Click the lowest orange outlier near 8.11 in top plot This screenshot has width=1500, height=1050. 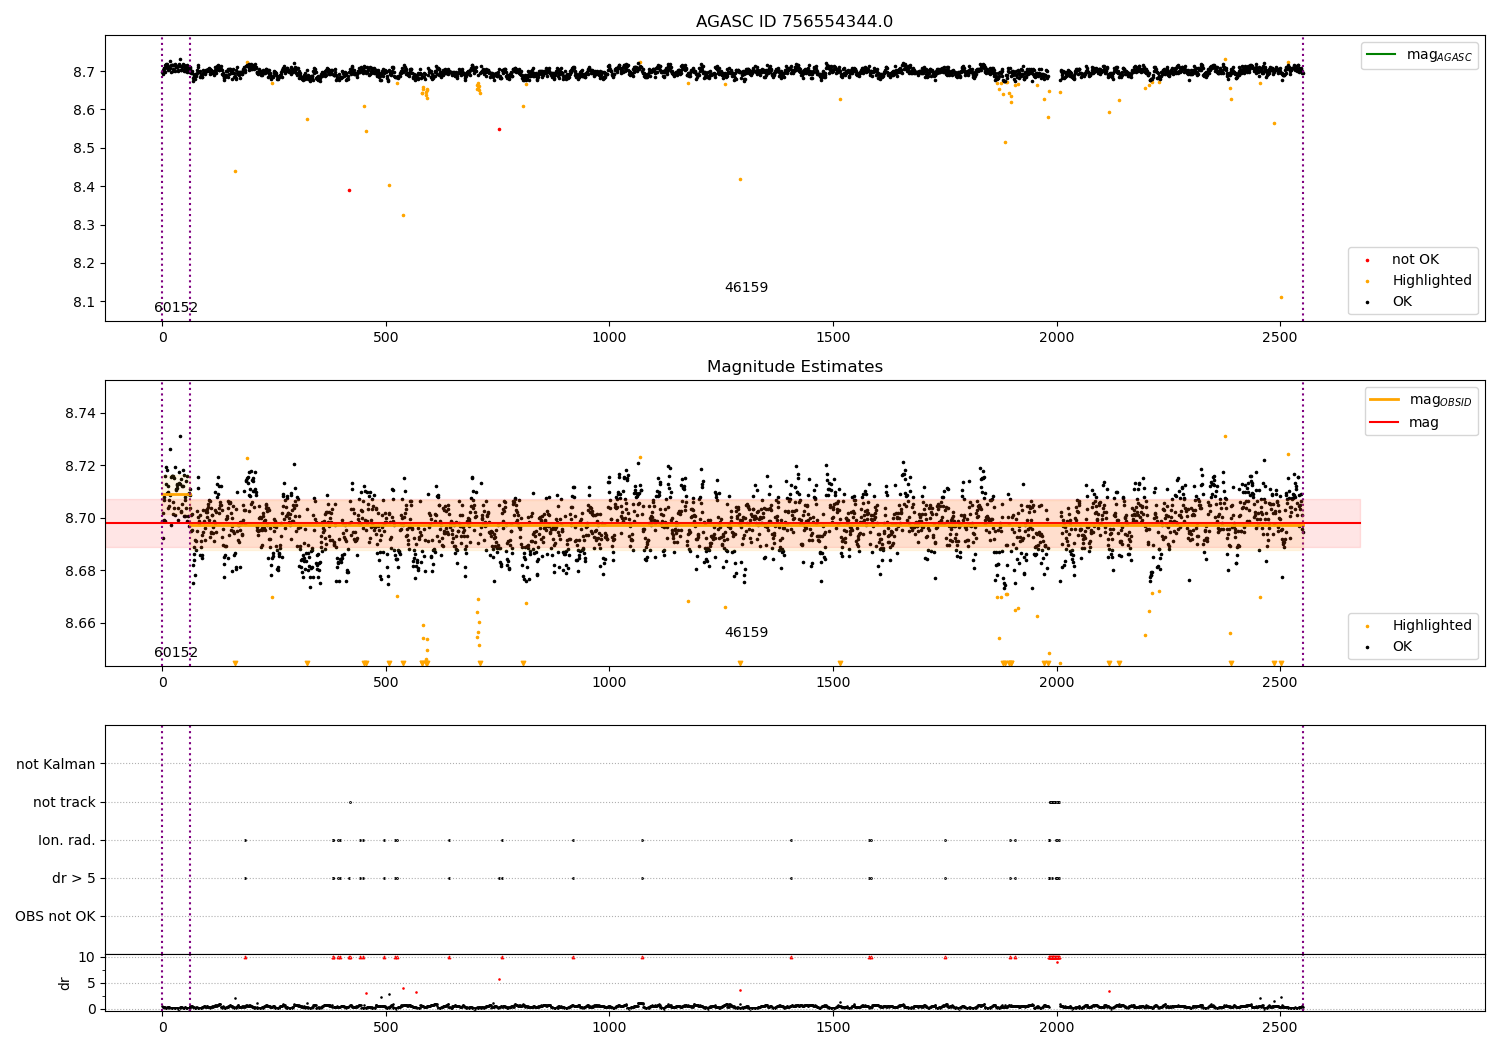(x=1281, y=297)
